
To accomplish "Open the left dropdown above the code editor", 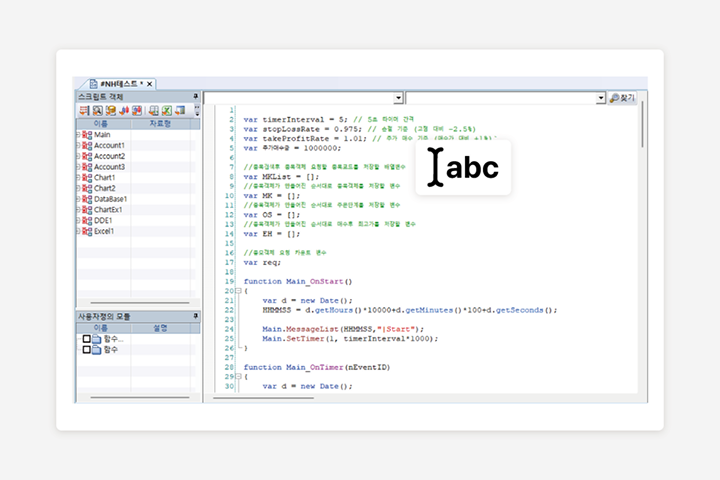I will (398, 98).
